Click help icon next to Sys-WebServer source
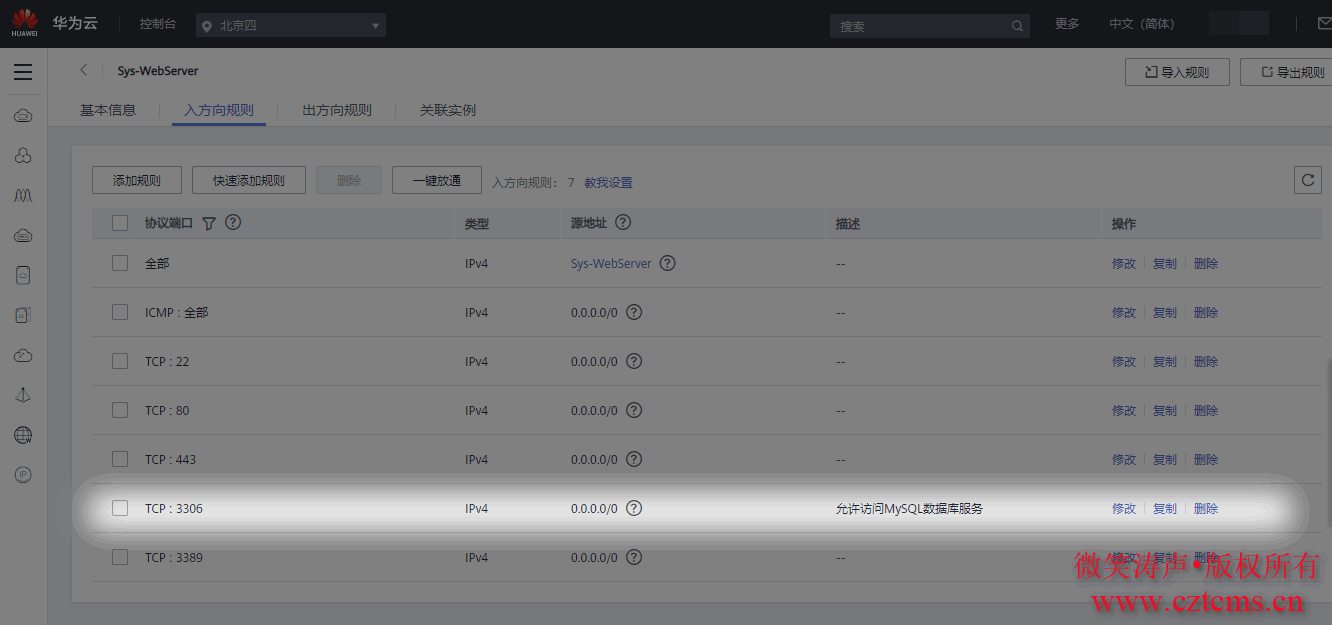This screenshot has height=625, width=1332. coord(668,263)
